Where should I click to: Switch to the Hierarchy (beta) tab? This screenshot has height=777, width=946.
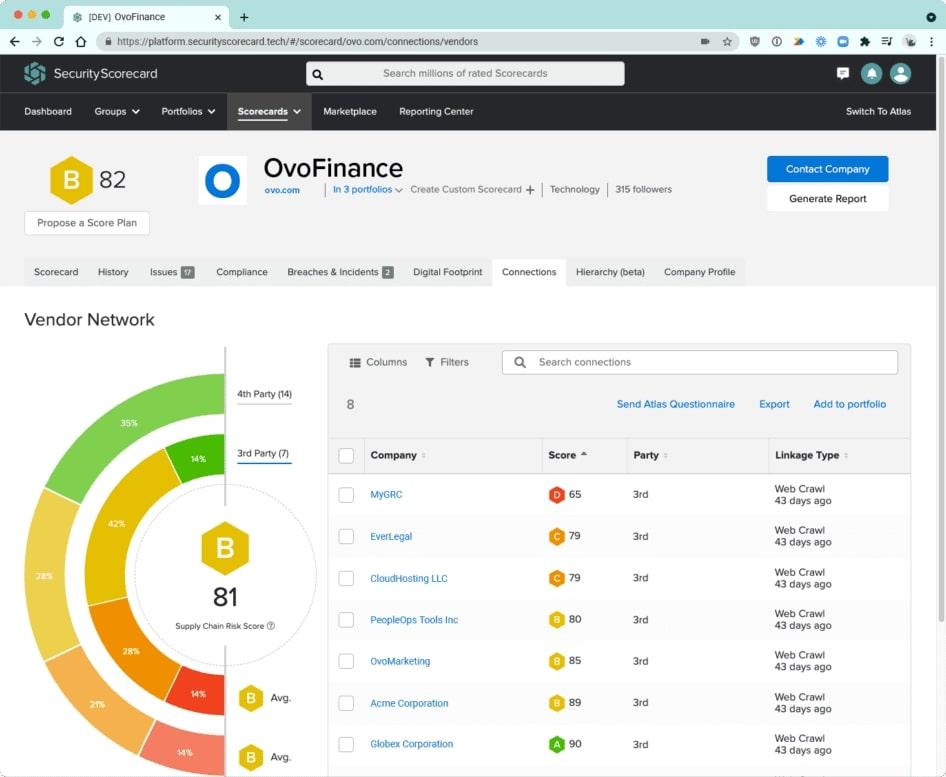point(610,273)
